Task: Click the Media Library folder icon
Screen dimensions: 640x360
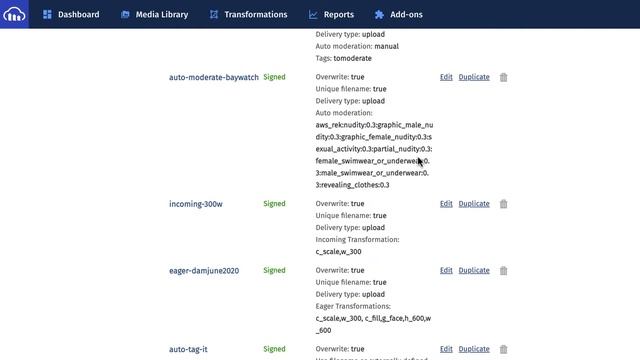Action: point(125,14)
